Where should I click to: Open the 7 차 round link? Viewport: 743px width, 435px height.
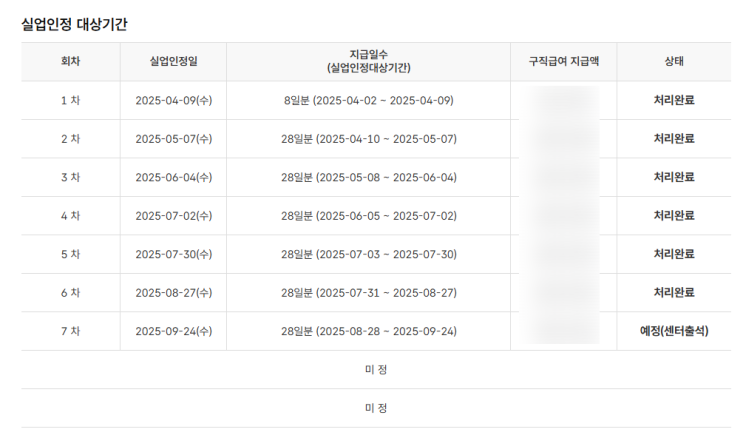pos(70,331)
